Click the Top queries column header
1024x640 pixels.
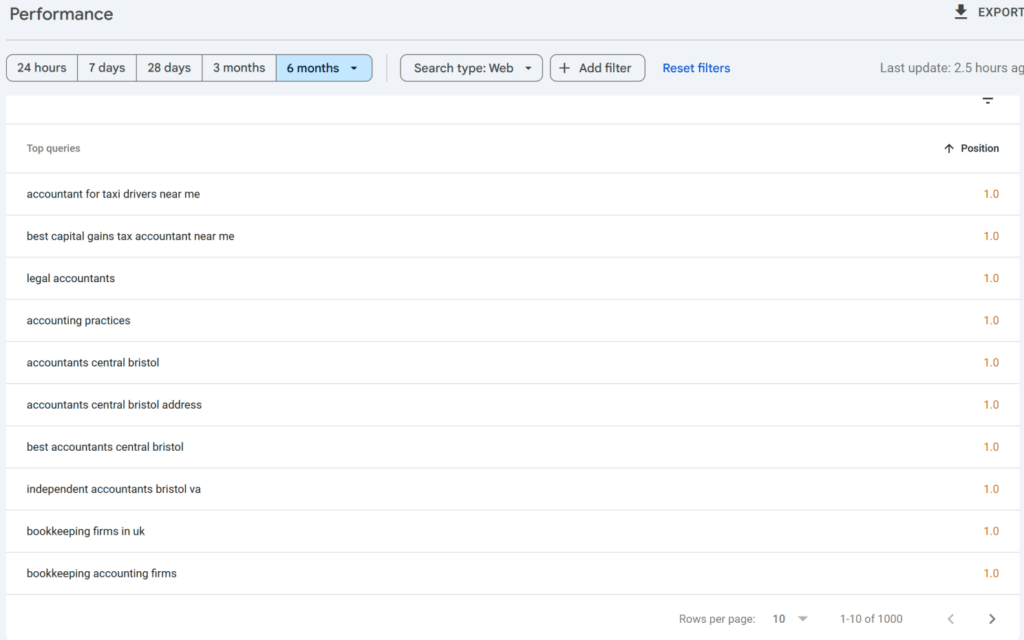[x=53, y=148]
